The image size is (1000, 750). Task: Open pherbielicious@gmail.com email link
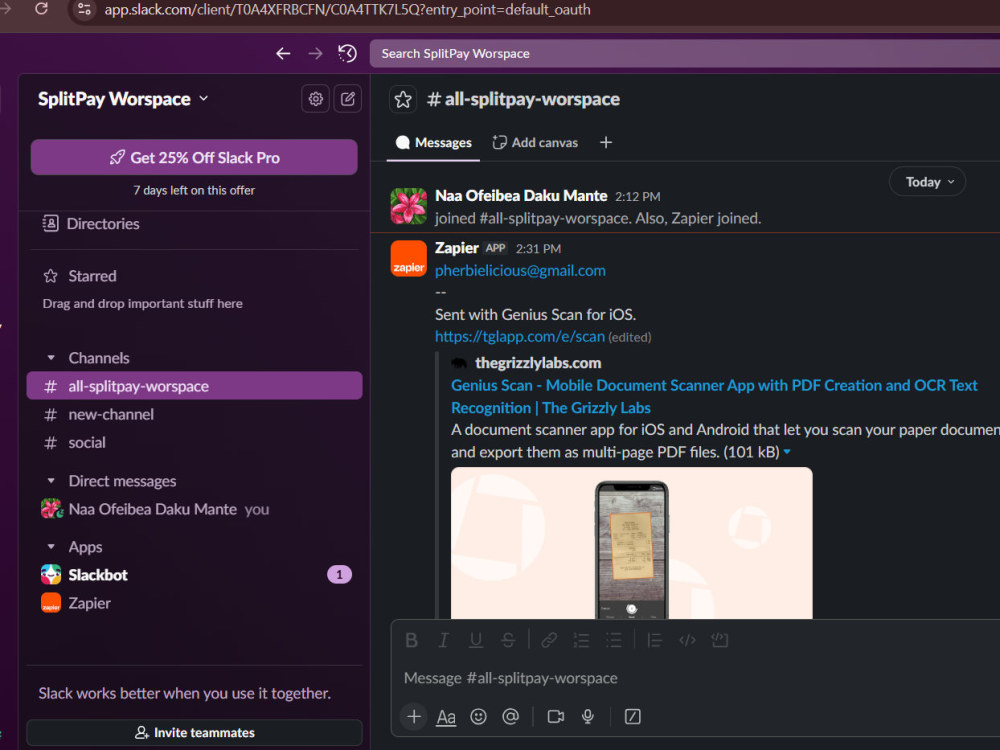[x=520, y=270]
